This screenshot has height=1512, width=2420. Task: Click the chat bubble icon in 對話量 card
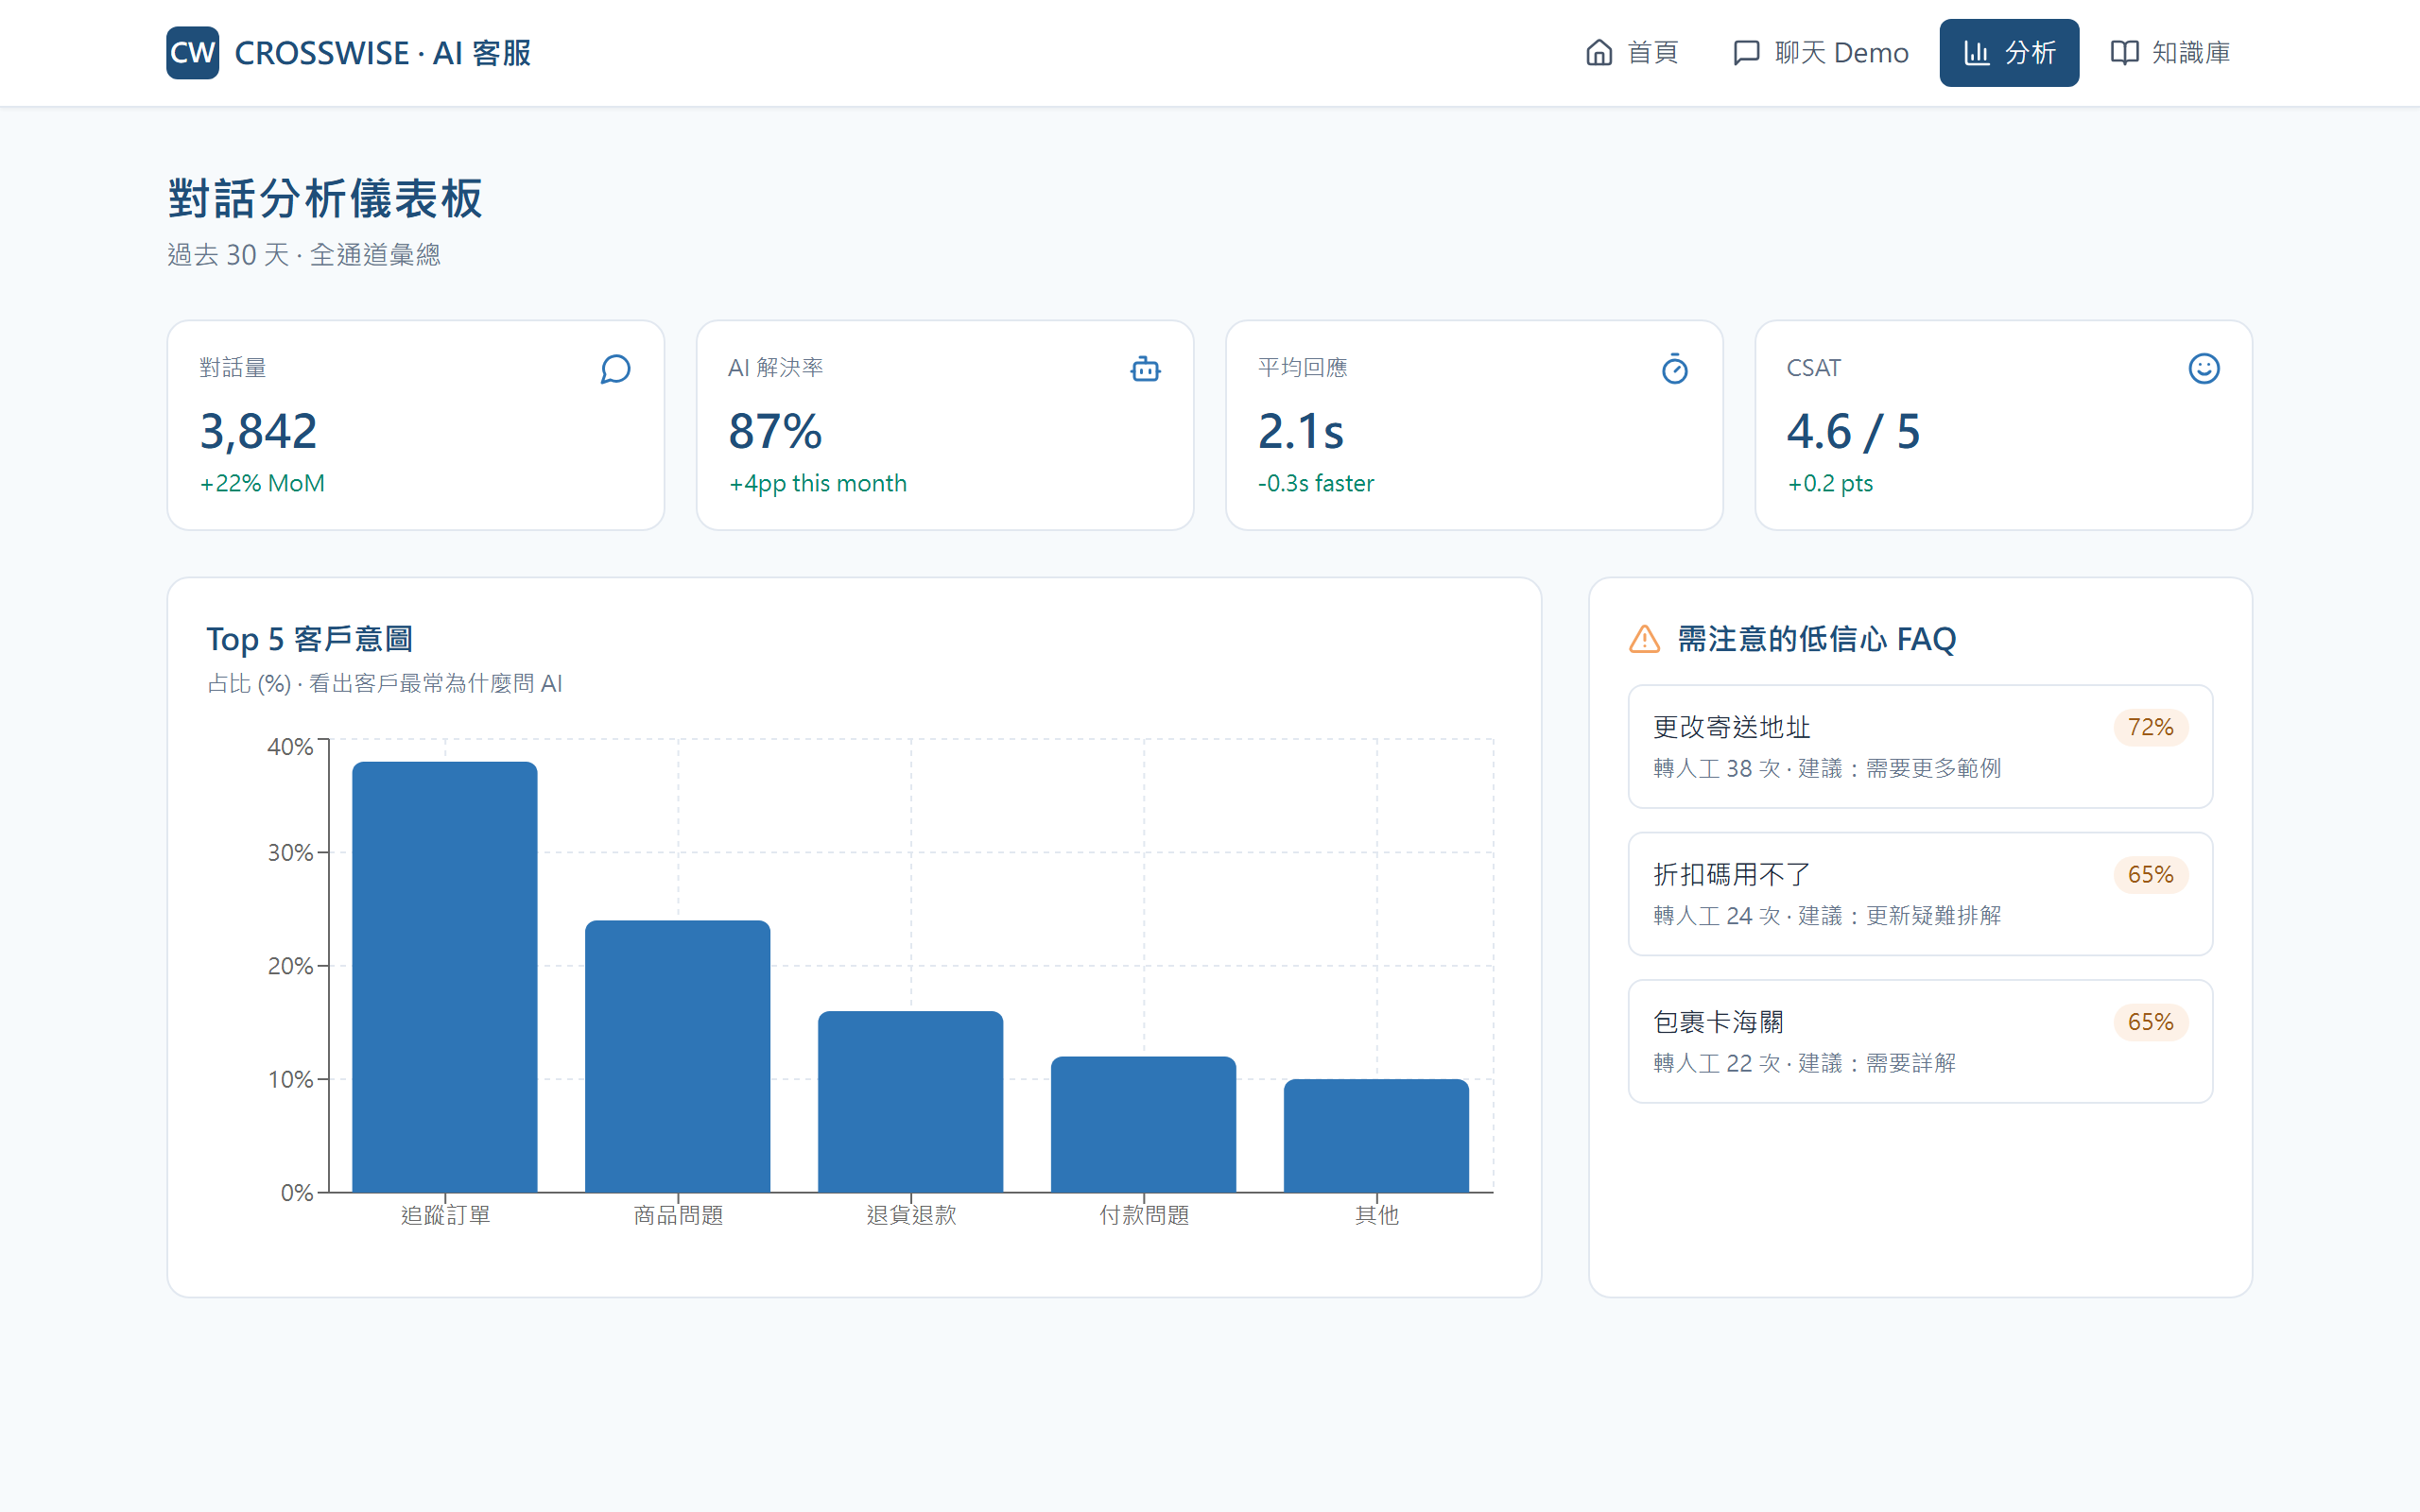[615, 369]
